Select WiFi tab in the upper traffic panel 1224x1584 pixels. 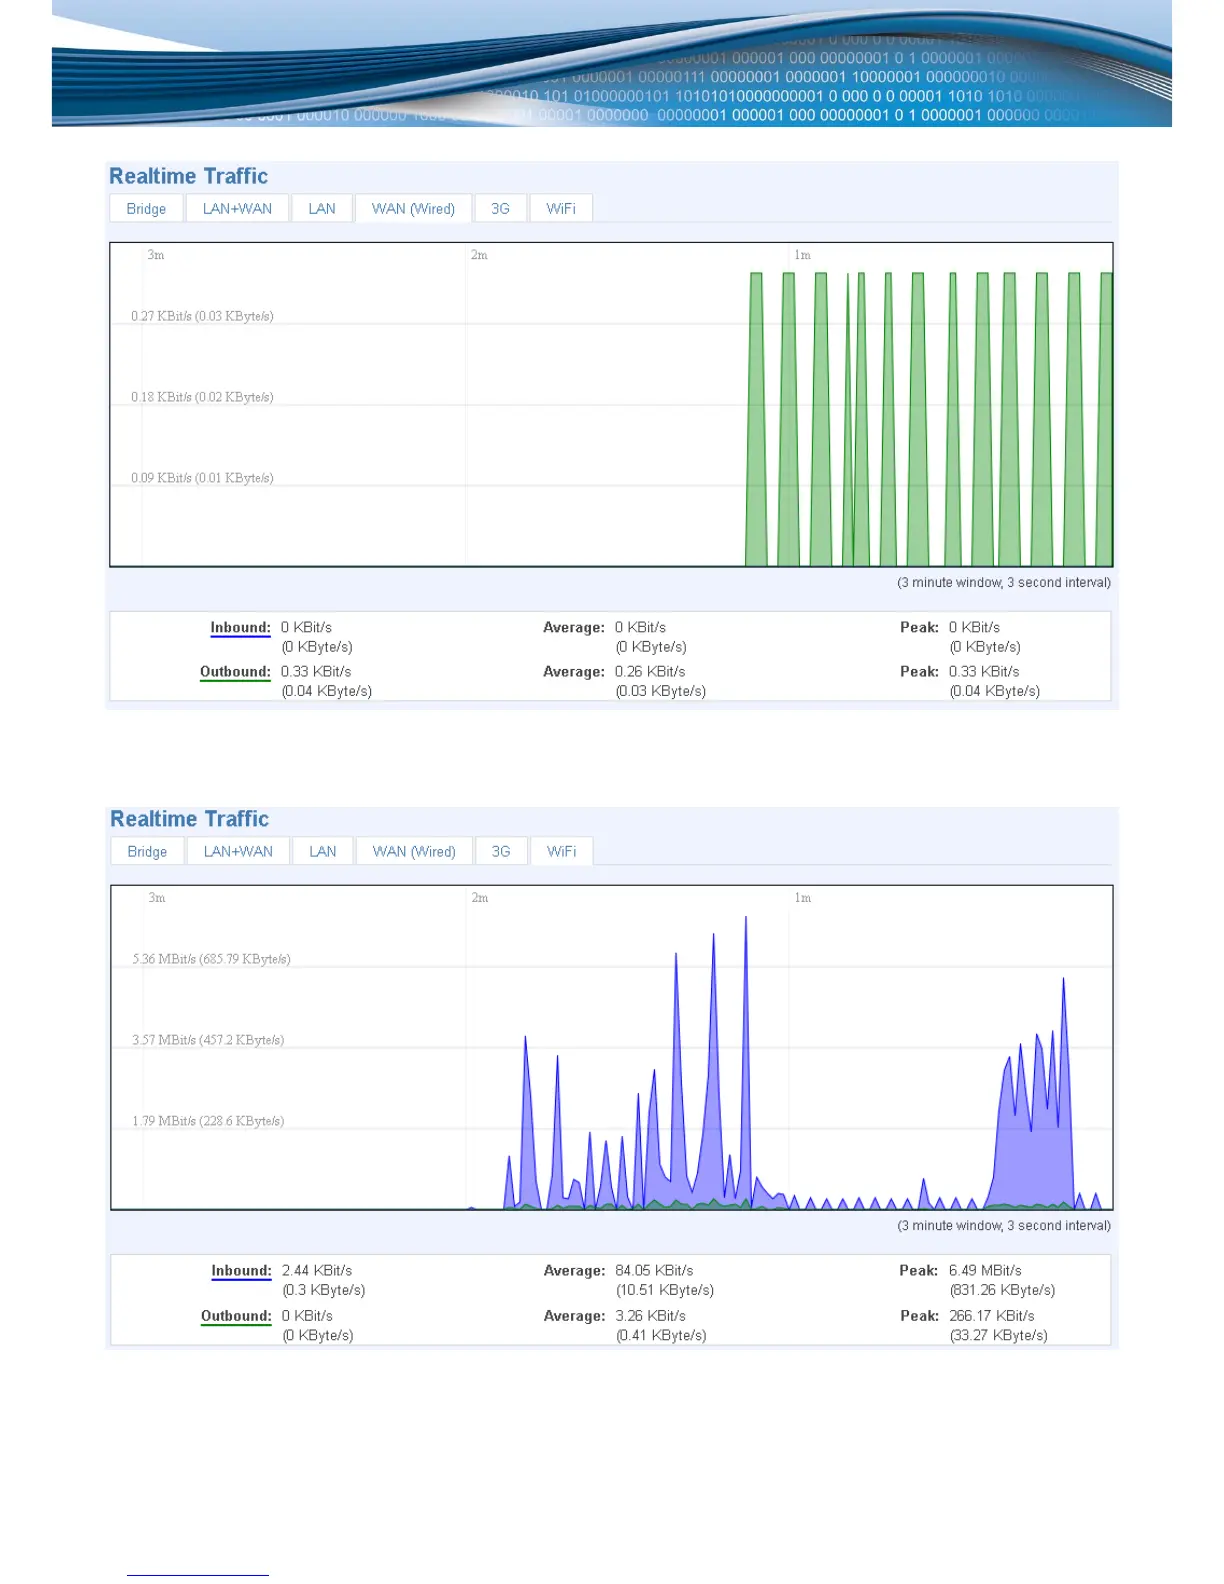[561, 209]
